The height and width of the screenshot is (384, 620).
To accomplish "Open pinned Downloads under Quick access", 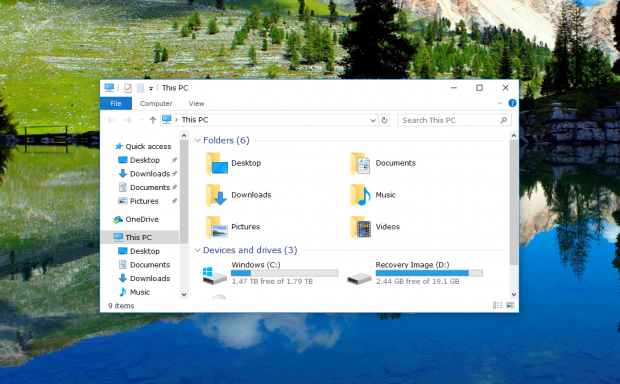I will 144,174.
